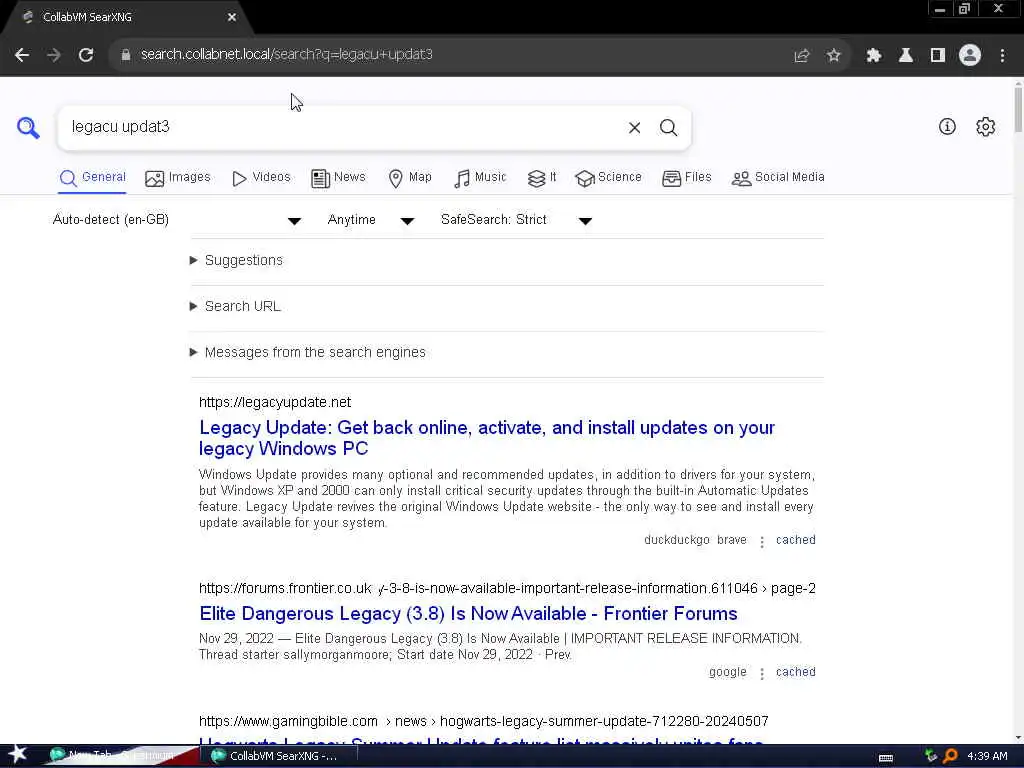The width and height of the screenshot is (1024, 768).
Task: Expand the Search URL section
Action: pos(235,306)
